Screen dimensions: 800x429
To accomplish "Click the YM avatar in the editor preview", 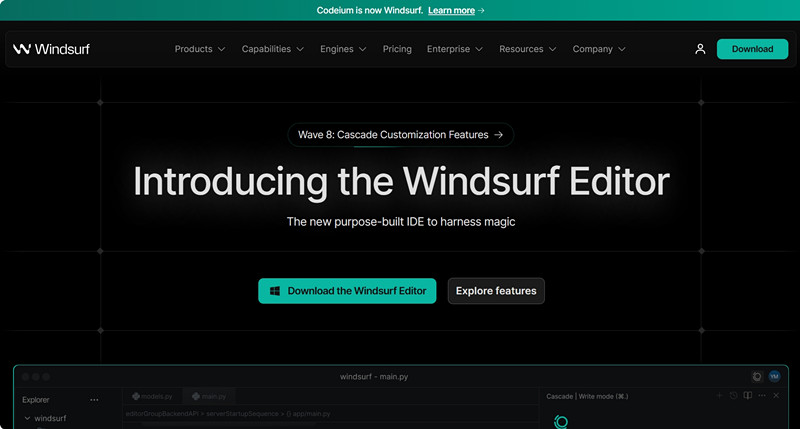I will (774, 376).
